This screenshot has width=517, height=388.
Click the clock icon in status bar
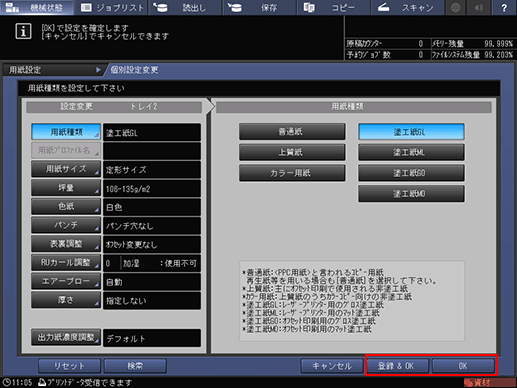(x=6, y=382)
